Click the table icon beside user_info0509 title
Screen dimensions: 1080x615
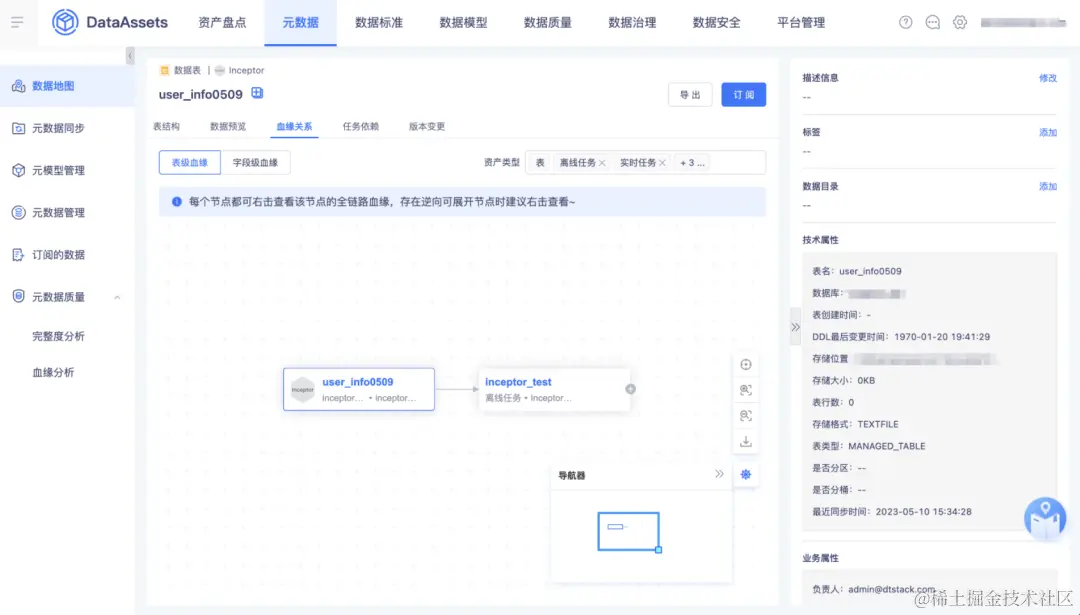257,93
